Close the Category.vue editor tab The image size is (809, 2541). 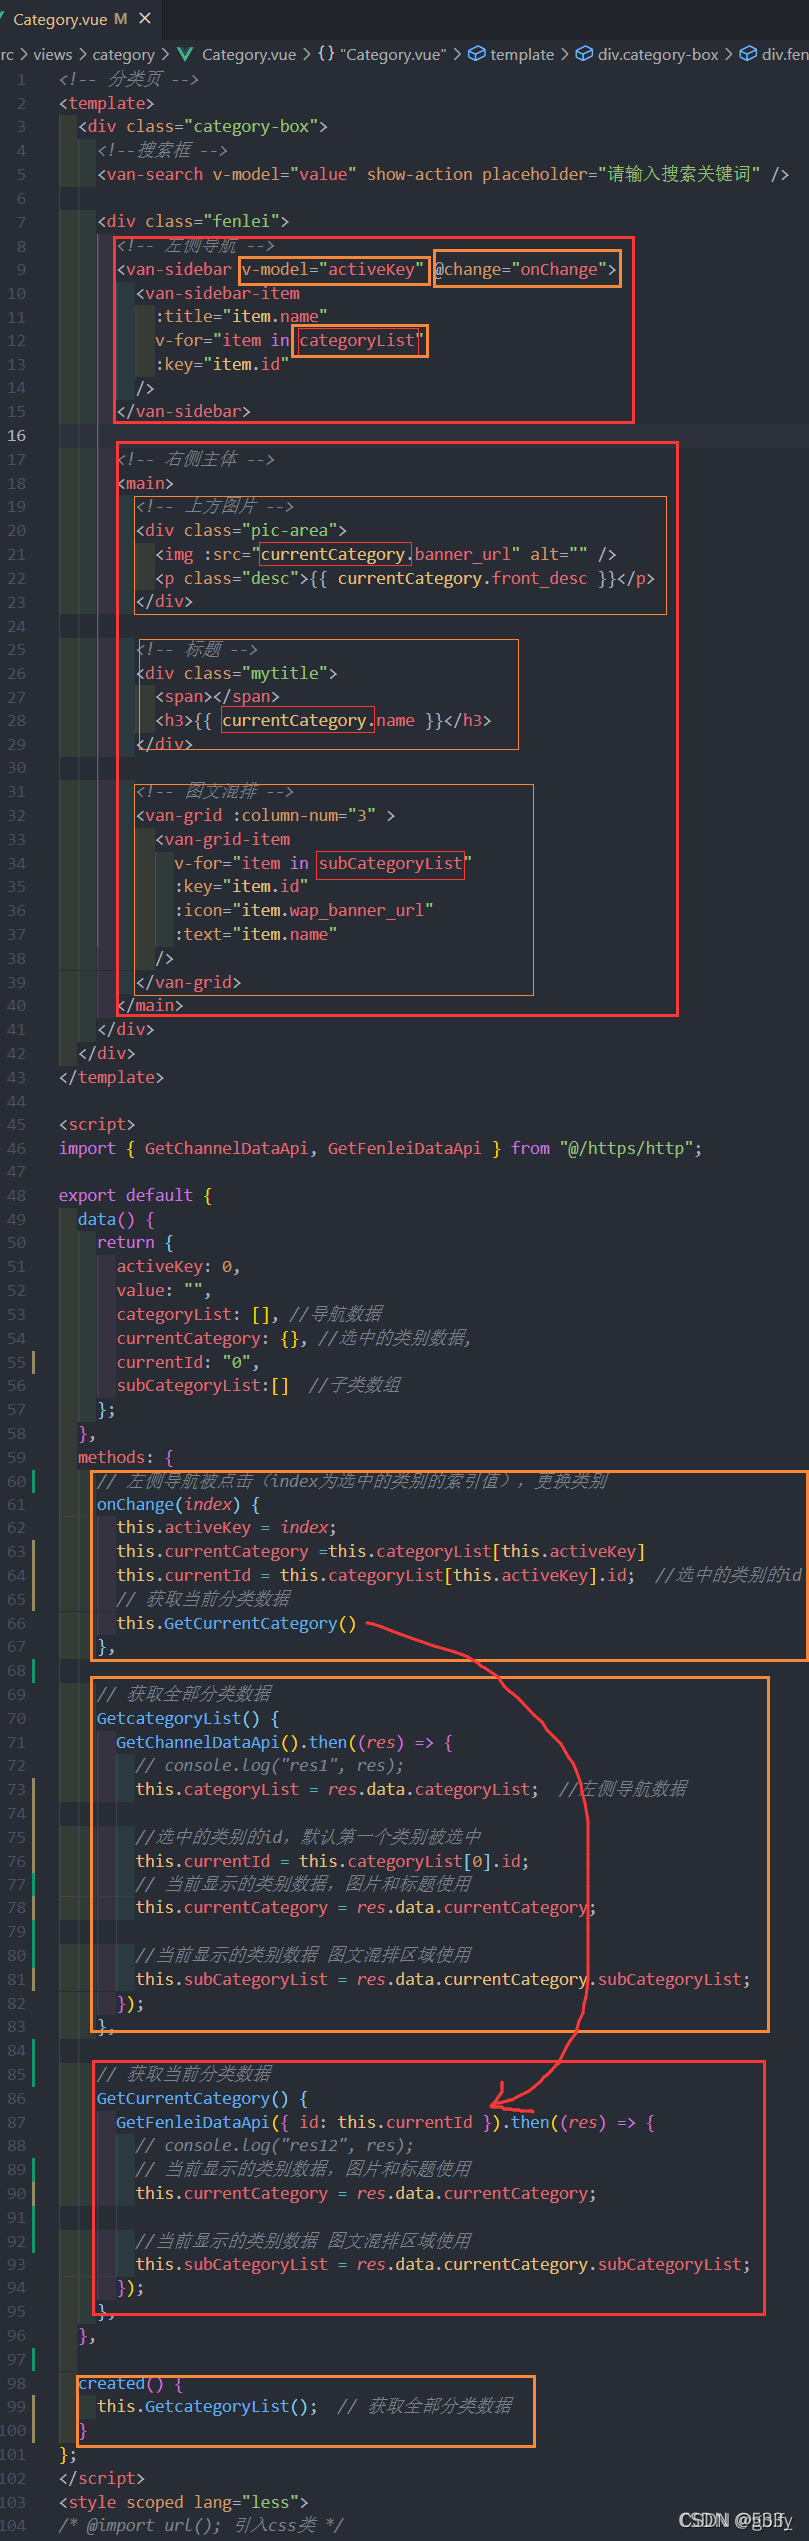coord(145,18)
